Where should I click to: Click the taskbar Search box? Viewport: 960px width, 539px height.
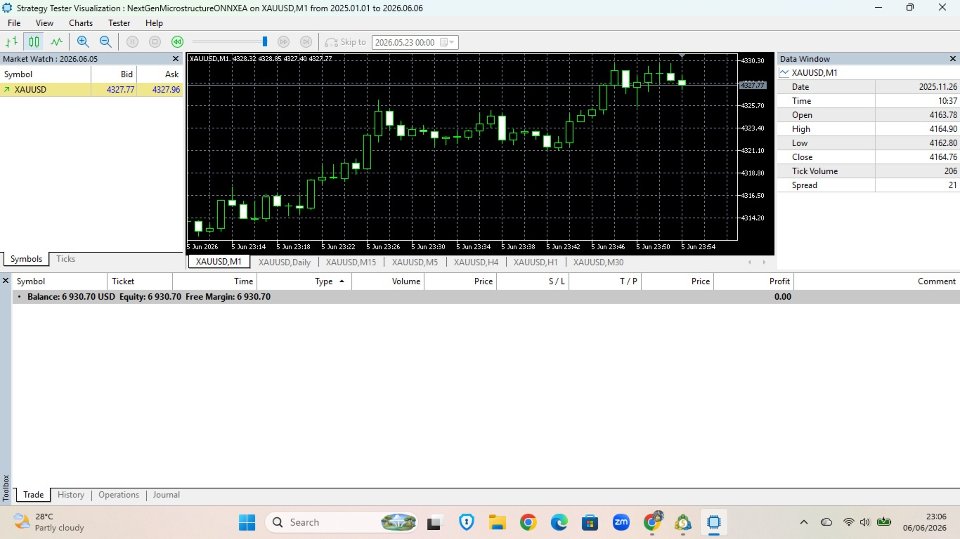(343, 522)
